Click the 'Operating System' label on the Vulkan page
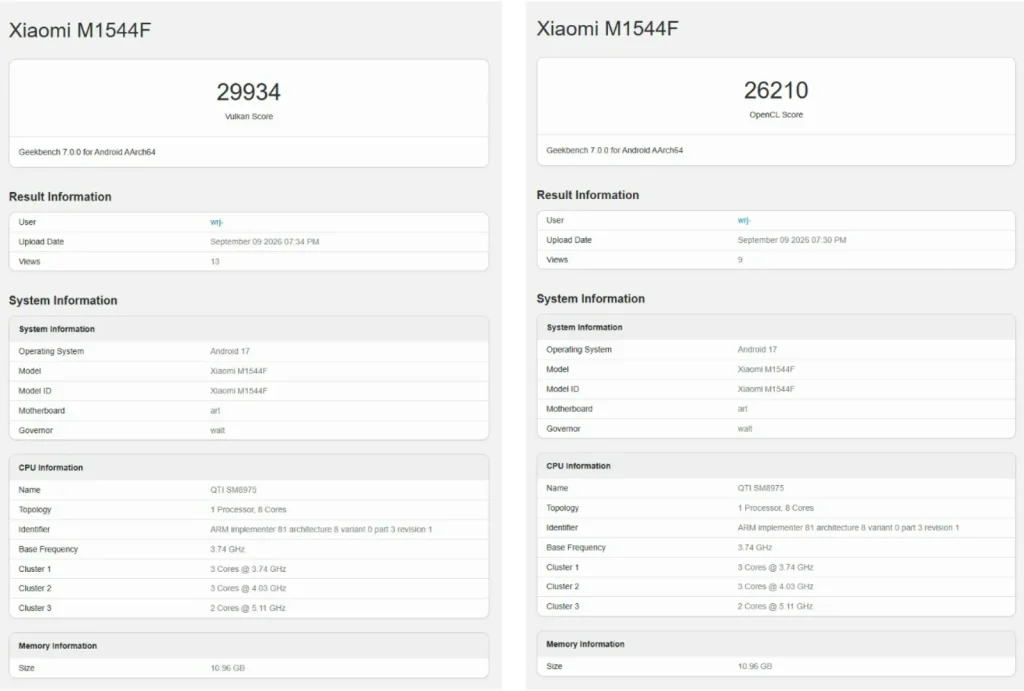 click(x=51, y=351)
